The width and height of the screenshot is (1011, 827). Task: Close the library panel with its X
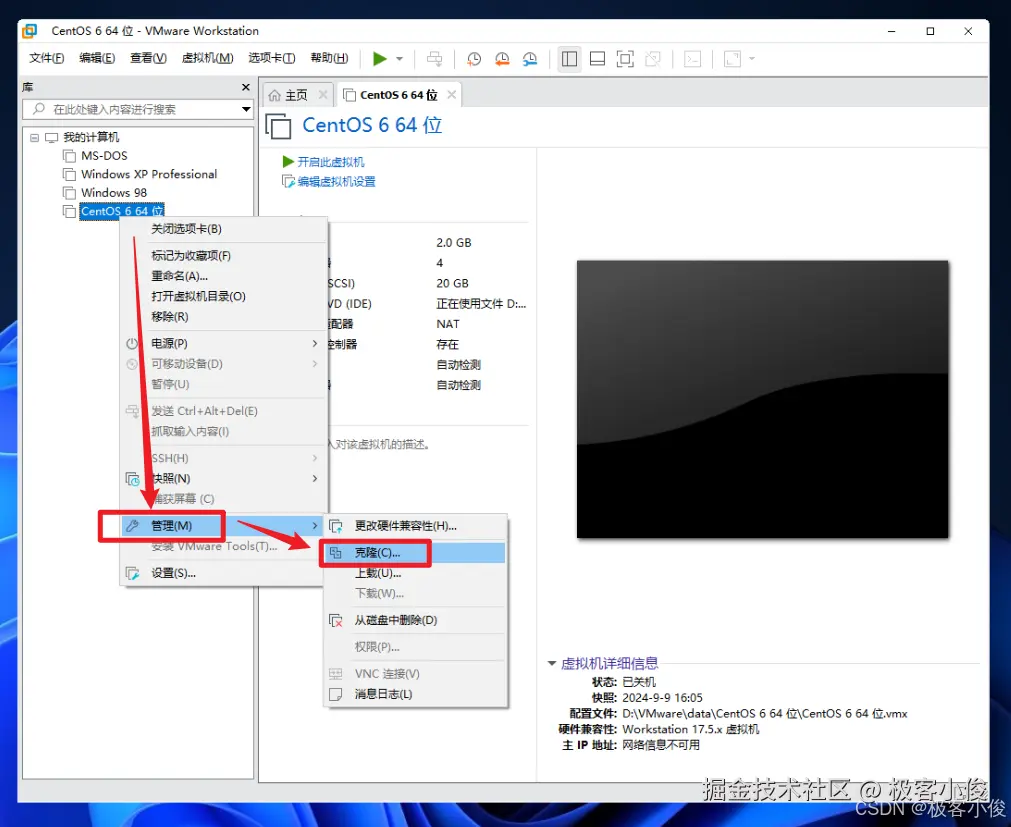click(246, 87)
